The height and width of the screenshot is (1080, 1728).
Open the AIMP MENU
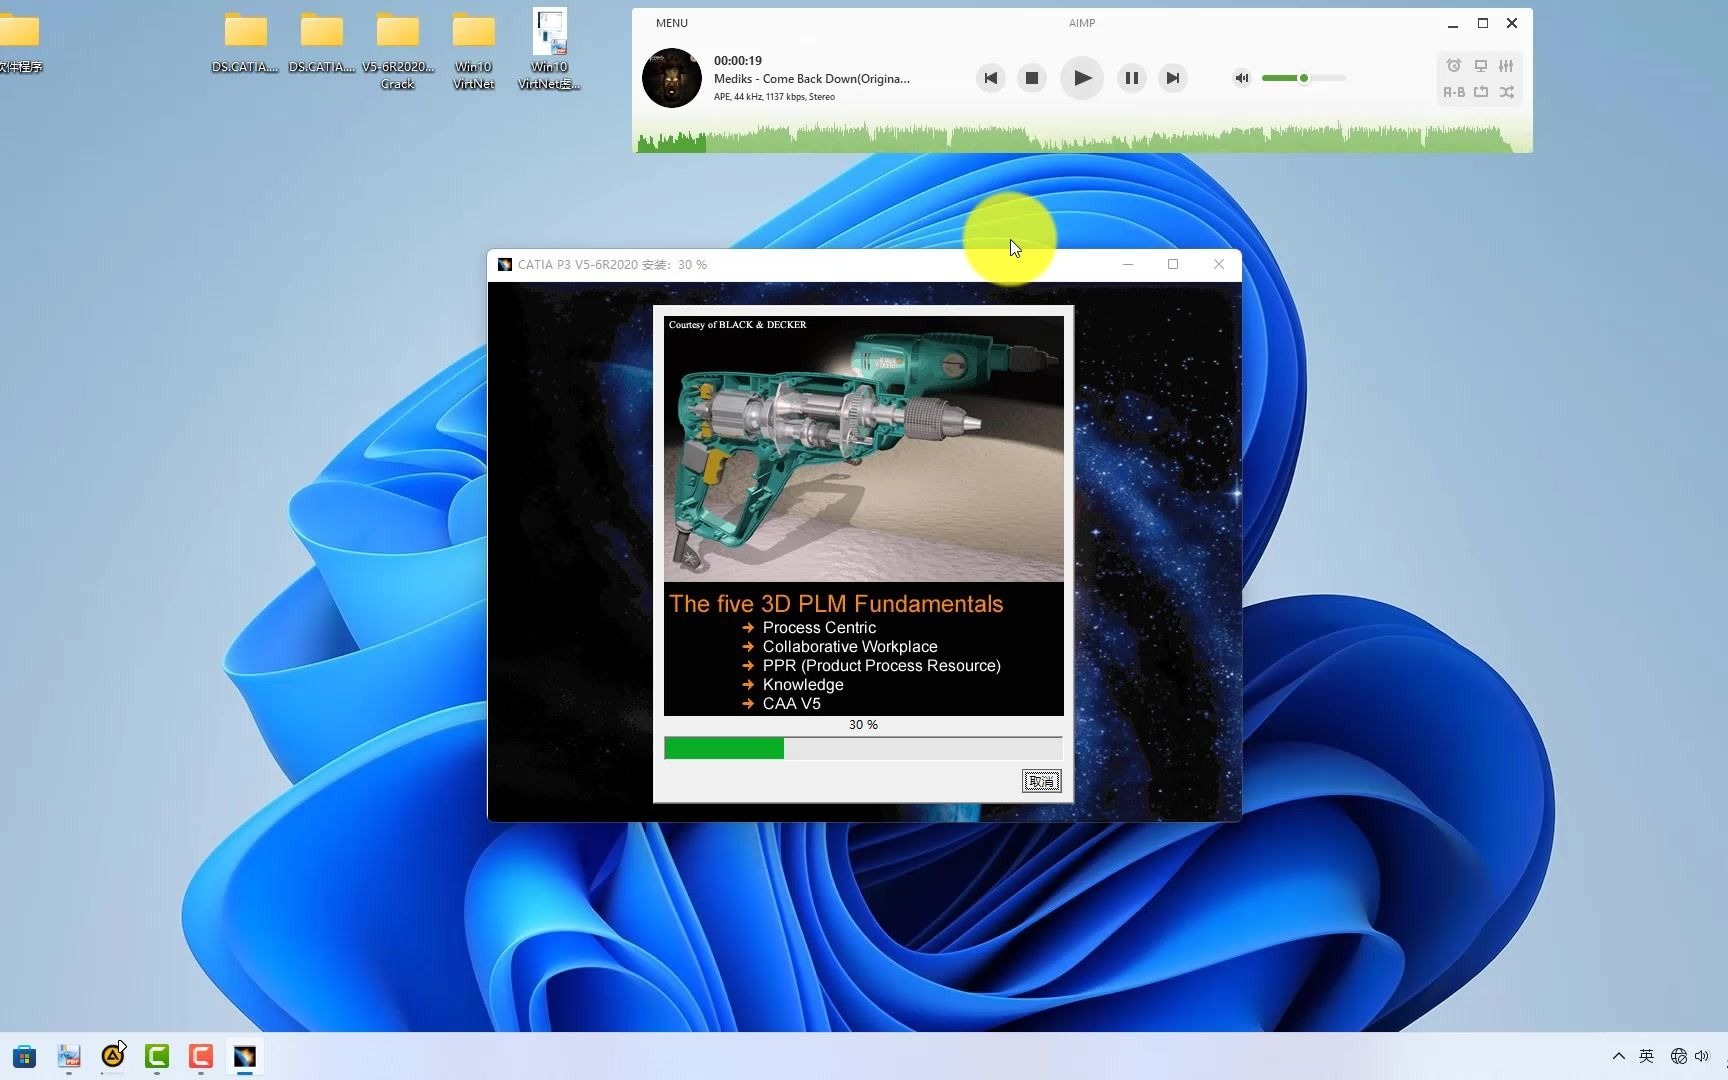click(671, 23)
